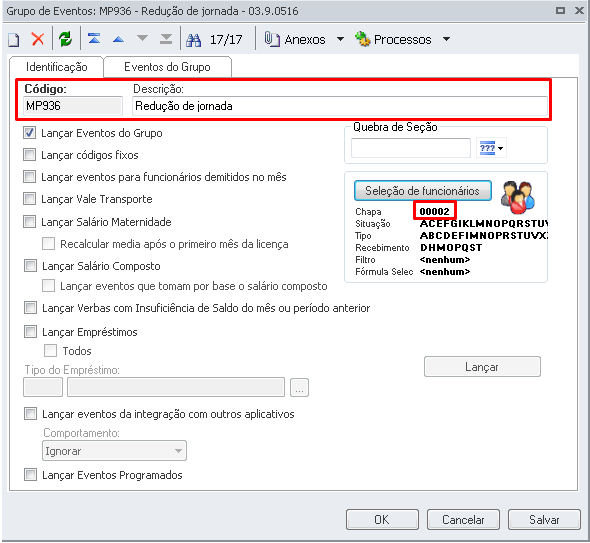Go to first record arrow

click(x=94, y=39)
